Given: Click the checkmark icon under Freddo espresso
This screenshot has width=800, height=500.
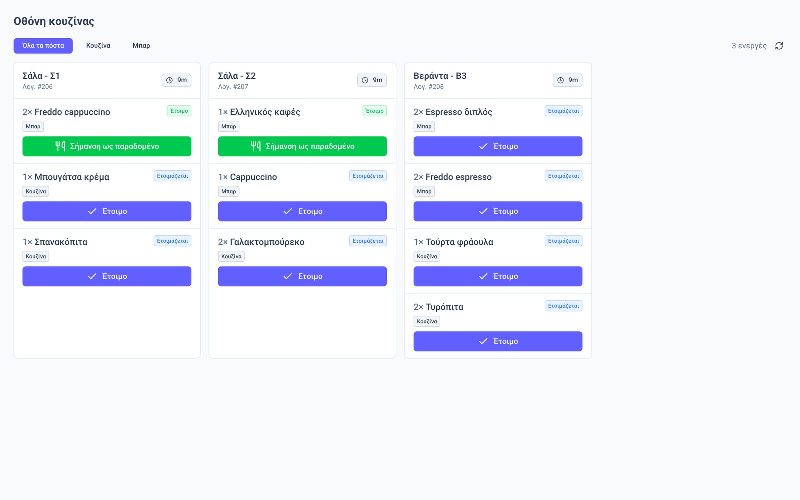Looking at the screenshot, I should [x=483, y=211].
